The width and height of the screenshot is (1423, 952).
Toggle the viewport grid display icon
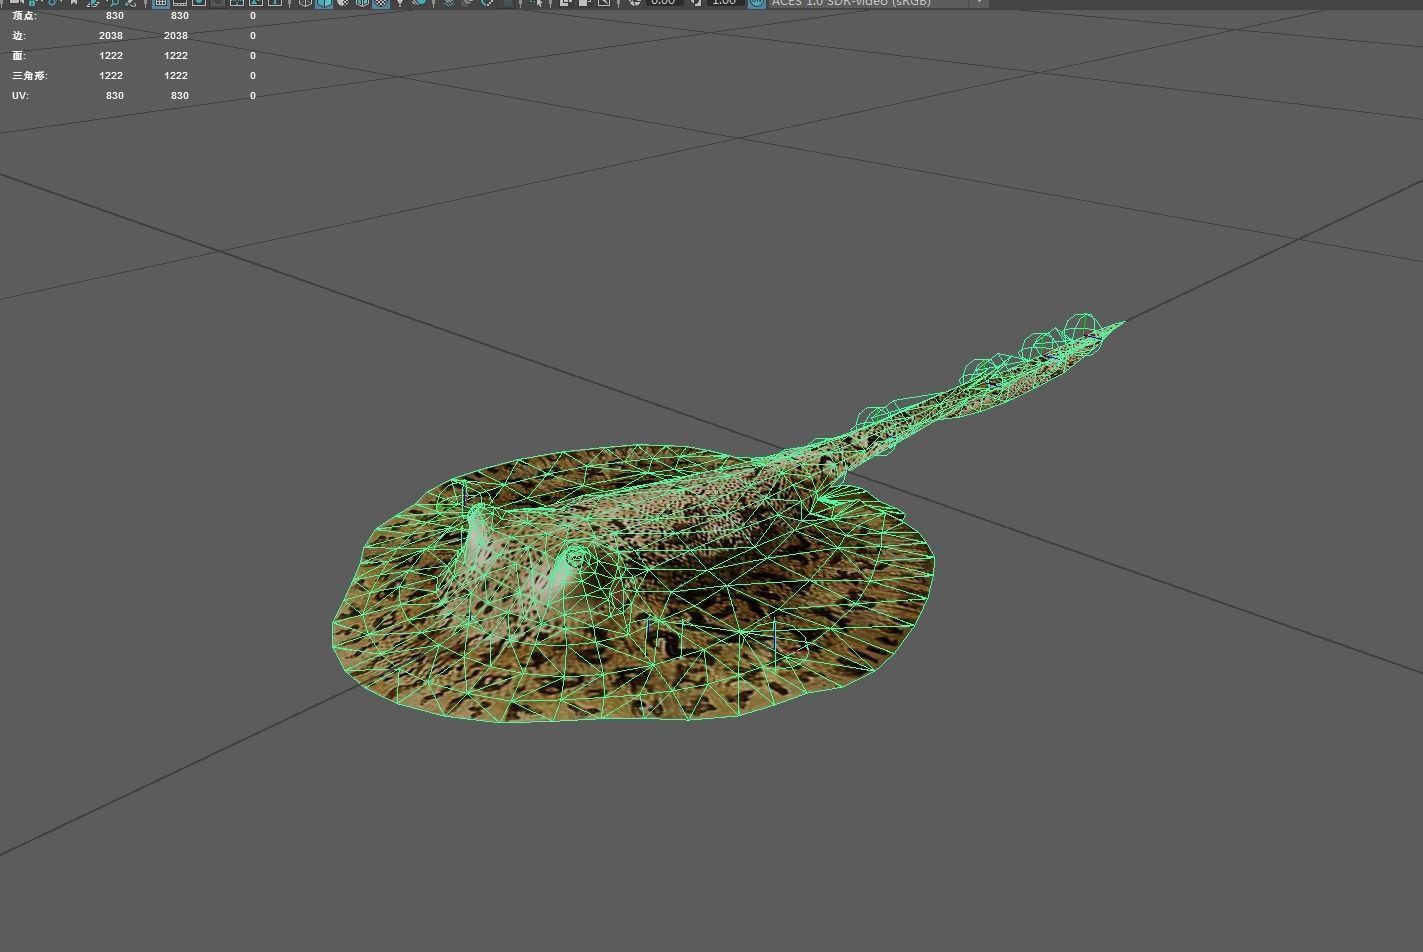point(160,3)
